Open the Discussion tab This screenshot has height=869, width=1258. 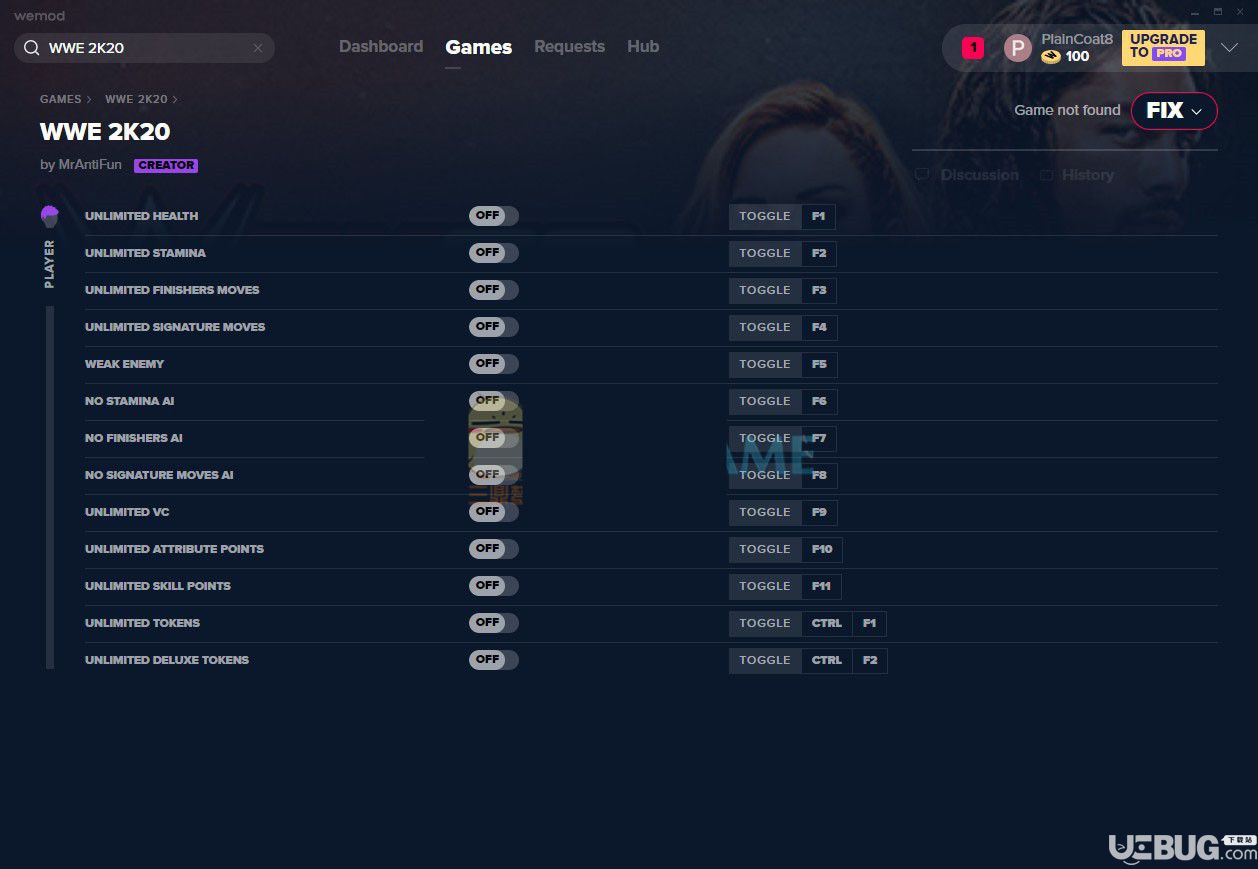[x=967, y=175]
